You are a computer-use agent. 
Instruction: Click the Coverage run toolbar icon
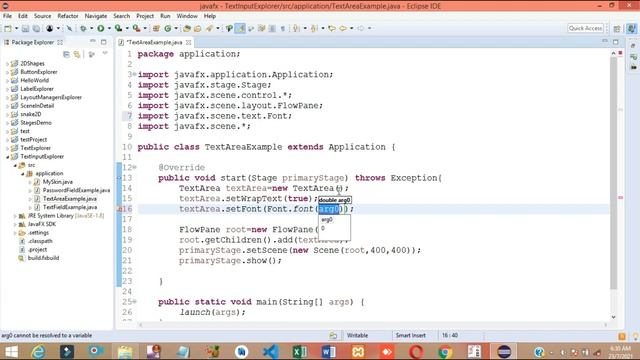point(118,28)
